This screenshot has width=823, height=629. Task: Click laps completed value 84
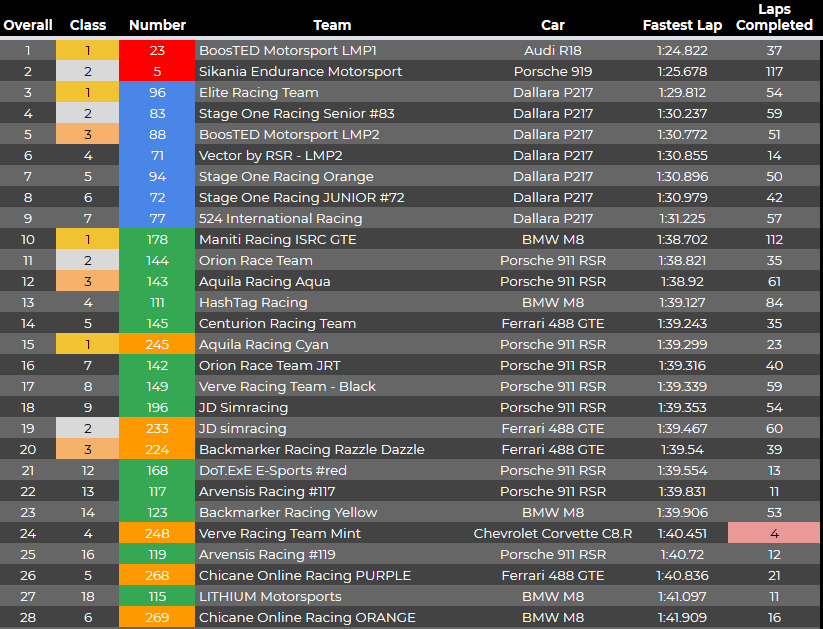point(774,302)
